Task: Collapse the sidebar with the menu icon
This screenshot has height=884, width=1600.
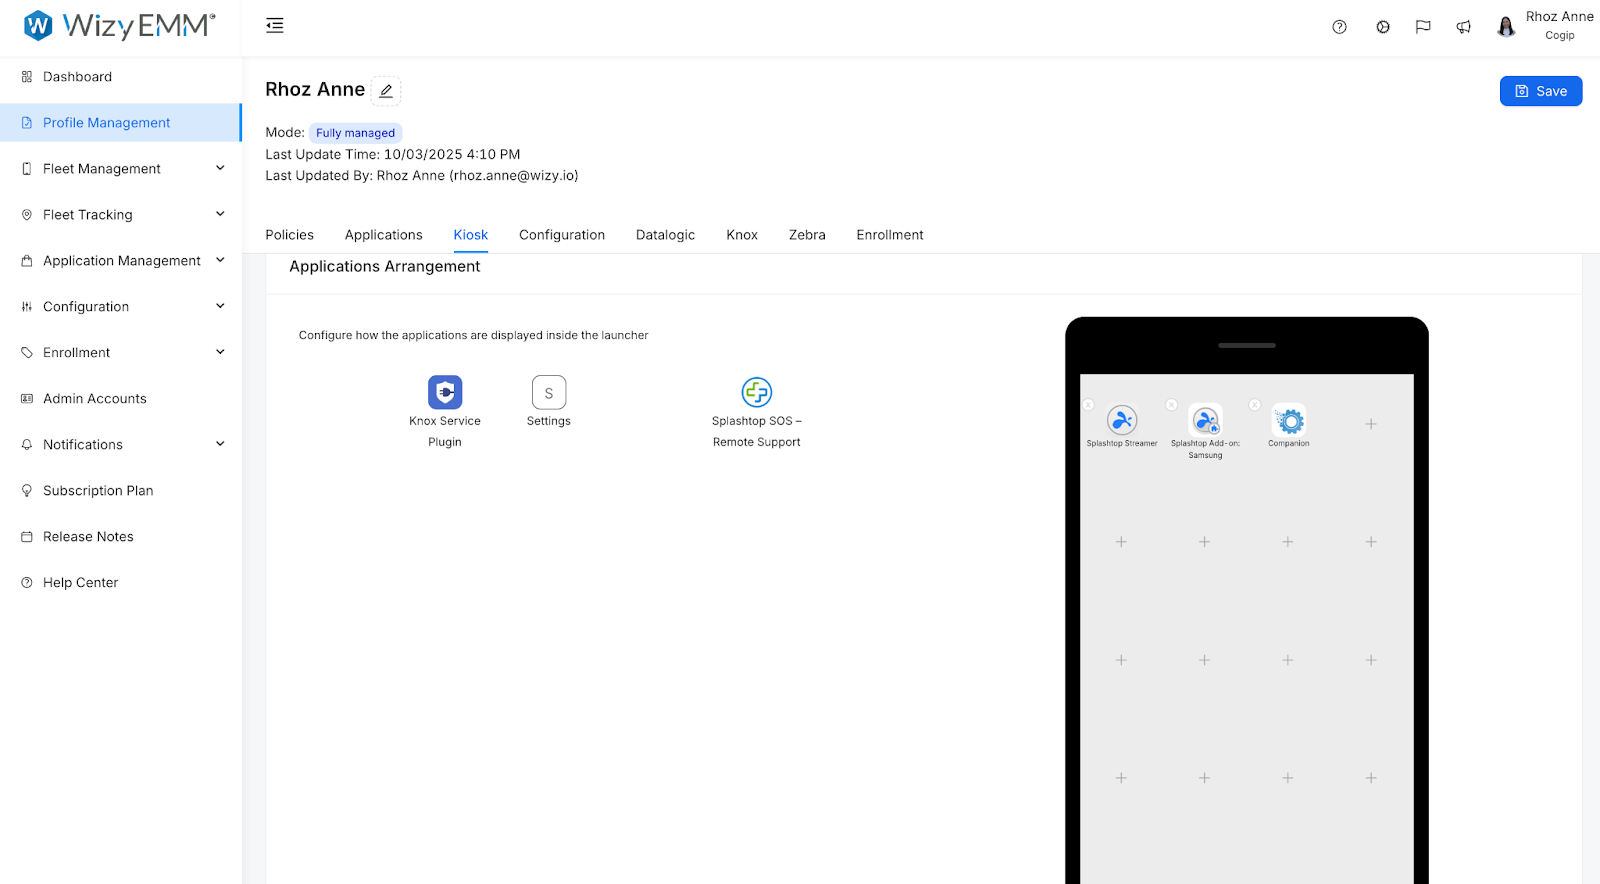Action: click(275, 26)
